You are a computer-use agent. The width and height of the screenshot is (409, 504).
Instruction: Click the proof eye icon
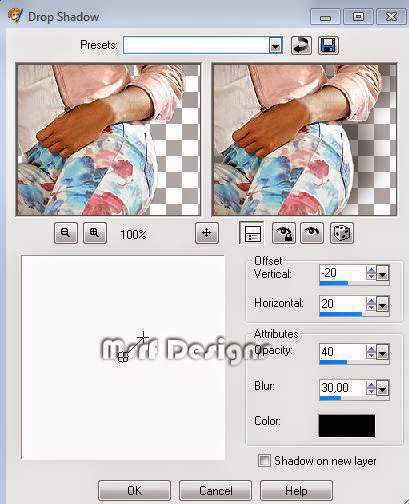coord(312,233)
